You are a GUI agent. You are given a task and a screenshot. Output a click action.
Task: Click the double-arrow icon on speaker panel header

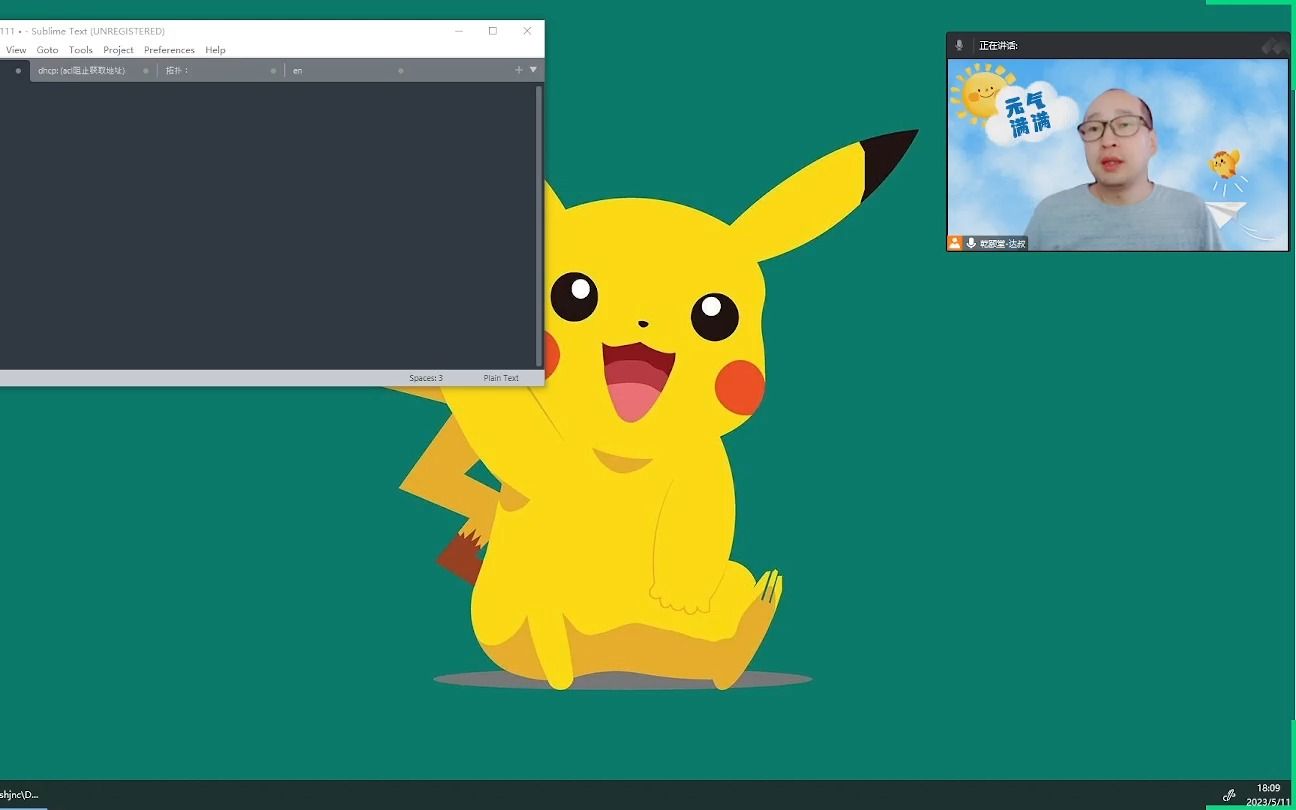pyautogui.click(x=1273, y=46)
